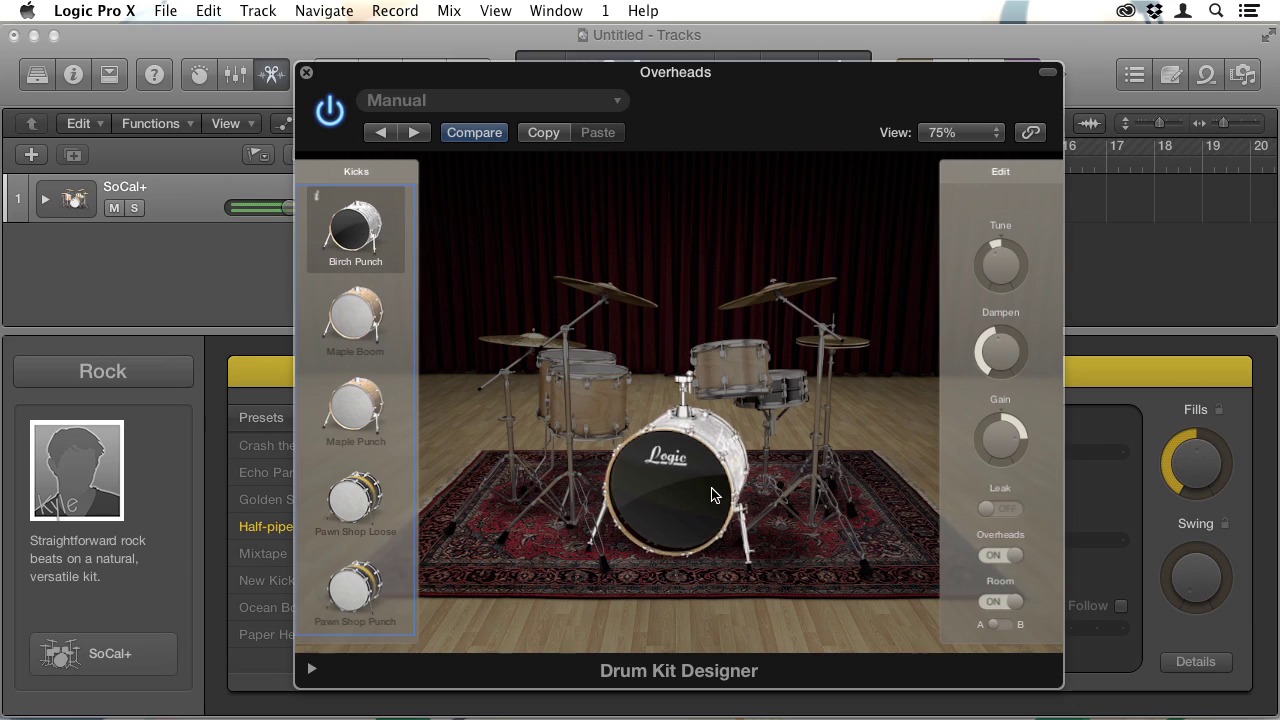Click the track hierarchy up-arrow icon

pos(31,123)
